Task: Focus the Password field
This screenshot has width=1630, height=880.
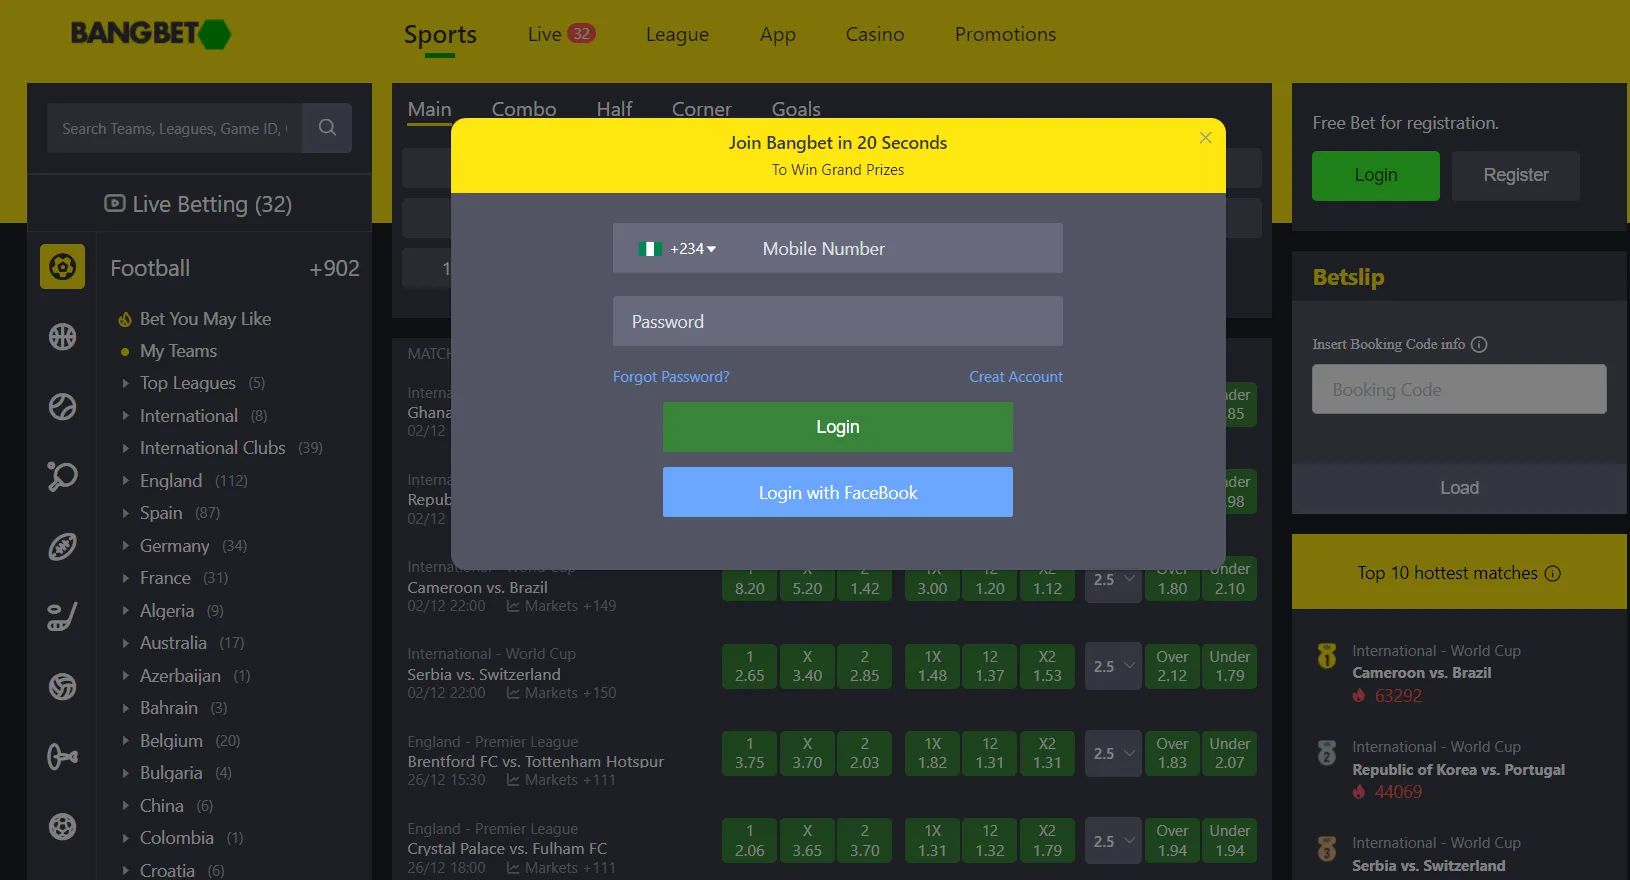Action: (x=838, y=321)
